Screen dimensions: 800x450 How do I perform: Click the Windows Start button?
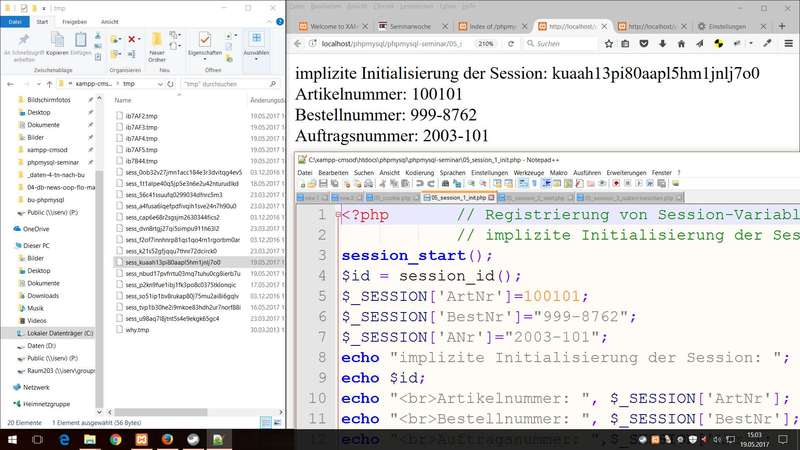[x=15, y=437]
